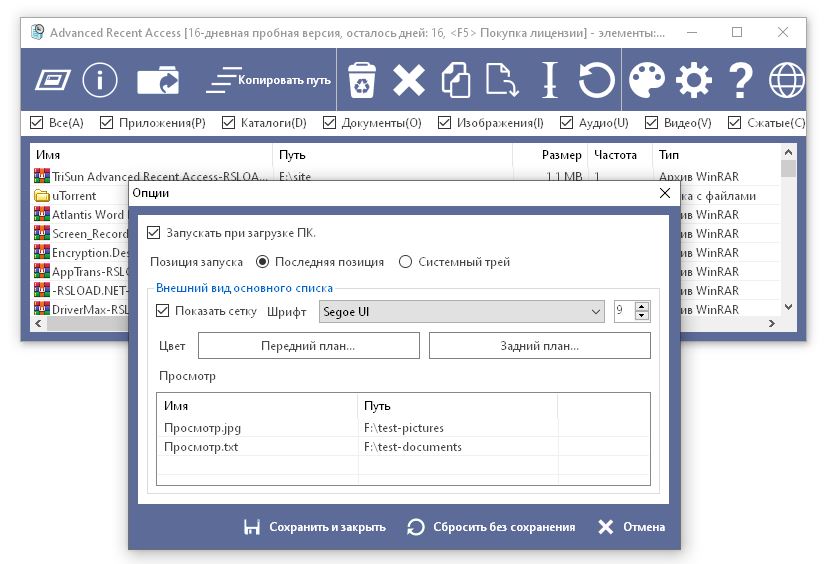827x564 pixels.
Task: Click the globe language icon
Action: tap(786, 80)
